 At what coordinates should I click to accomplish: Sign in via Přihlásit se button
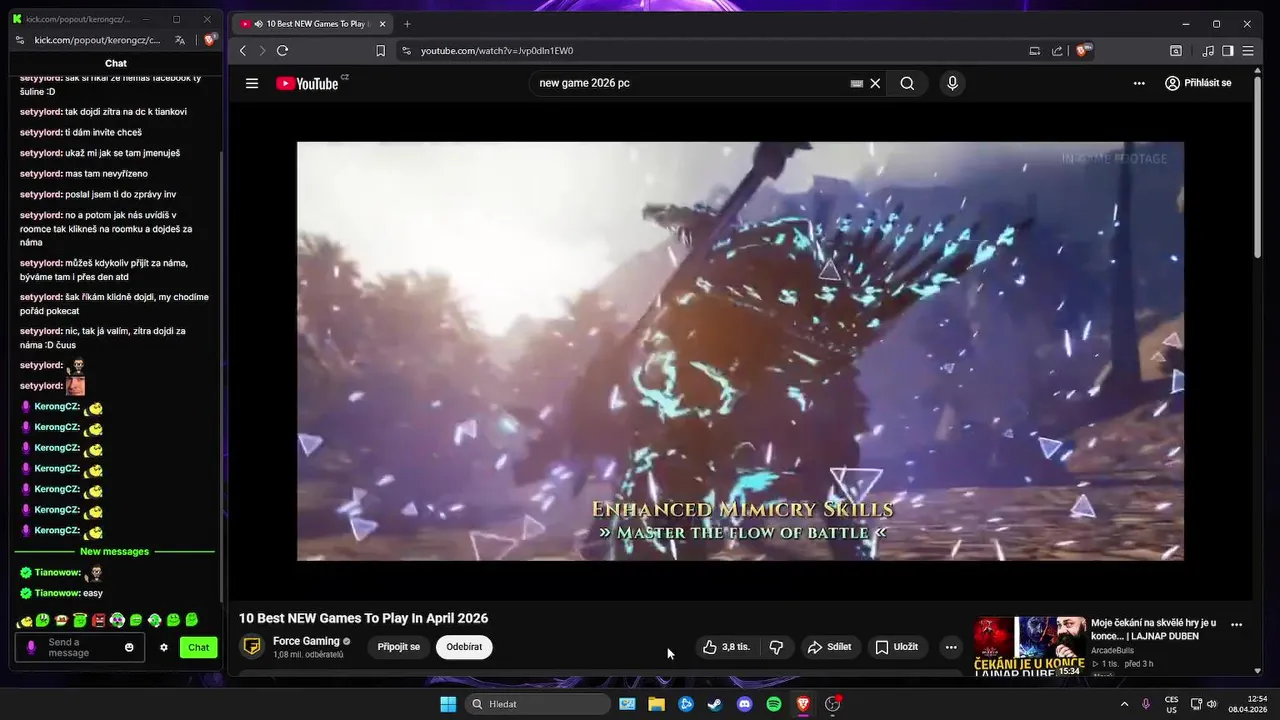[x=1198, y=83]
